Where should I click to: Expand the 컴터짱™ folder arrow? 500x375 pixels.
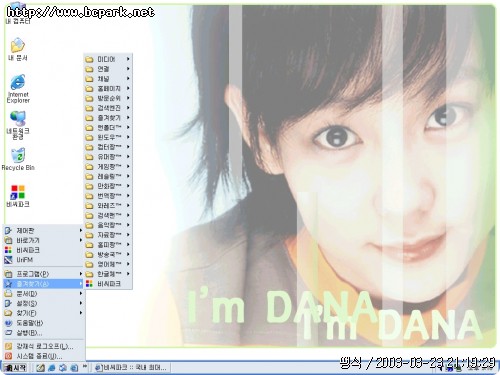(128, 147)
